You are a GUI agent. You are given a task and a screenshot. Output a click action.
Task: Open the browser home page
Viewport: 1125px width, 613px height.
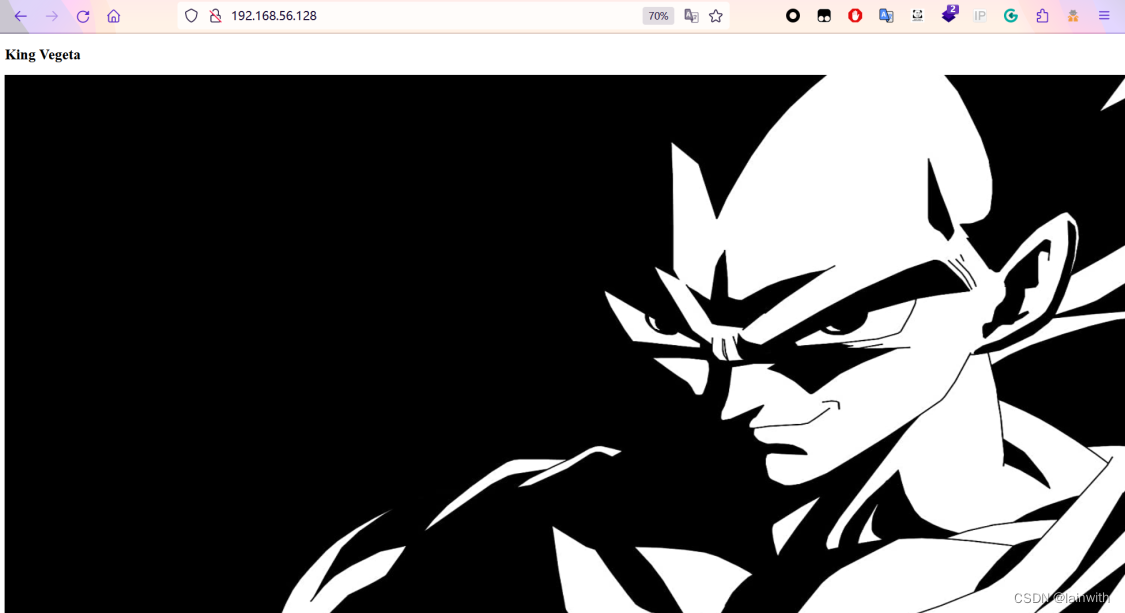pyautogui.click(x=113, y=16)
